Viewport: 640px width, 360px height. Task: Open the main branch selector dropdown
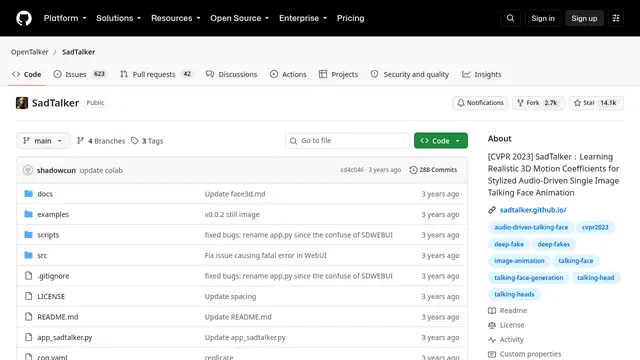pyautogui.click(x=43, y=141)
